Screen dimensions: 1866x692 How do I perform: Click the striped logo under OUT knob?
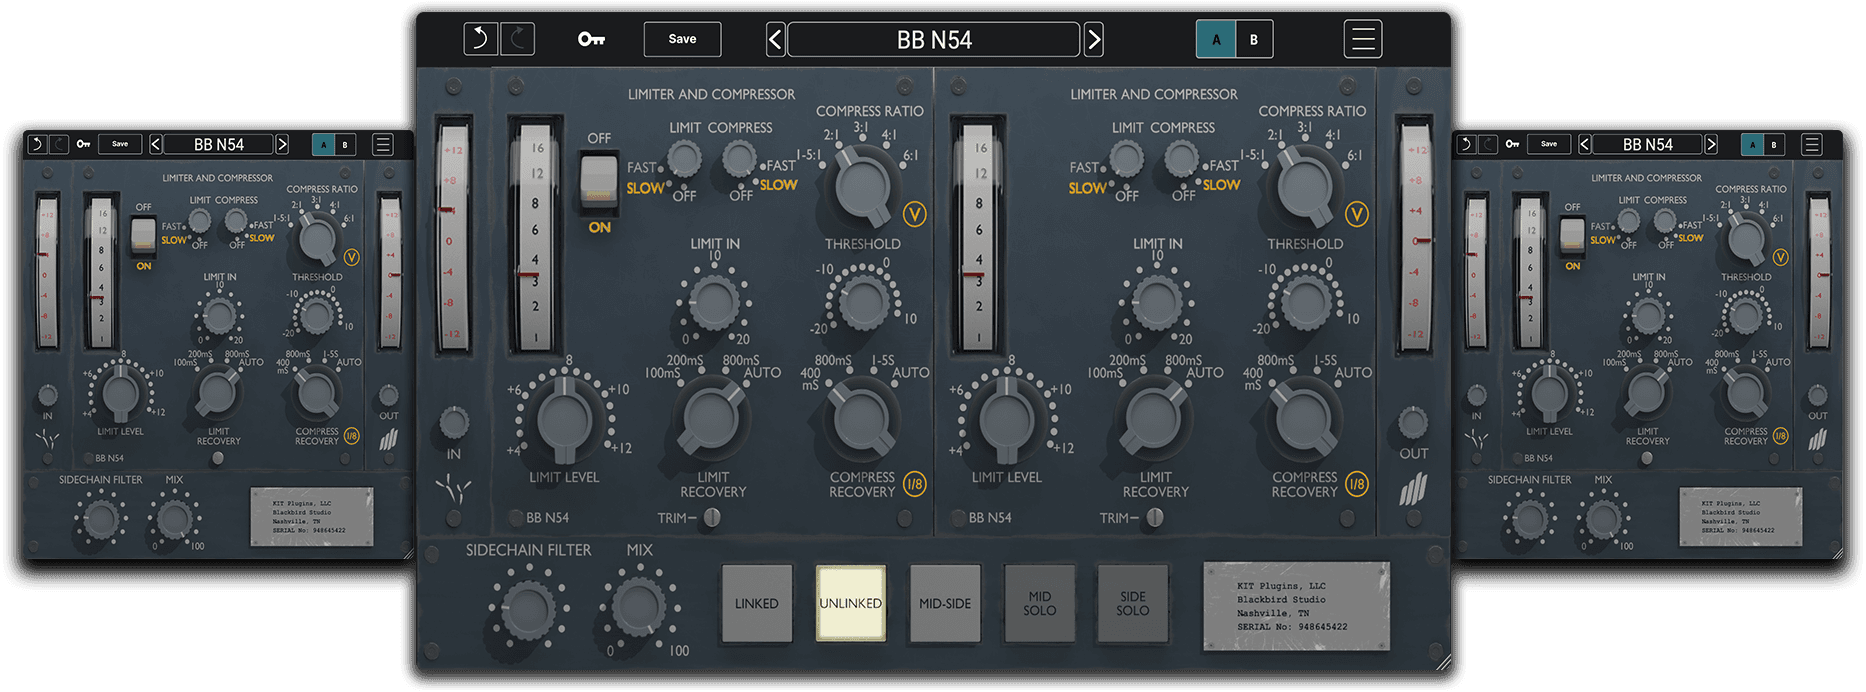click(x=1413, y=489)
